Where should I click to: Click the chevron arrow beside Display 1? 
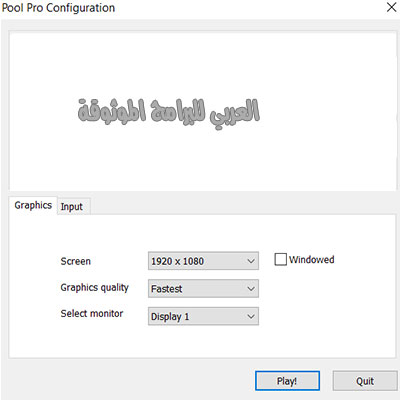251,316
